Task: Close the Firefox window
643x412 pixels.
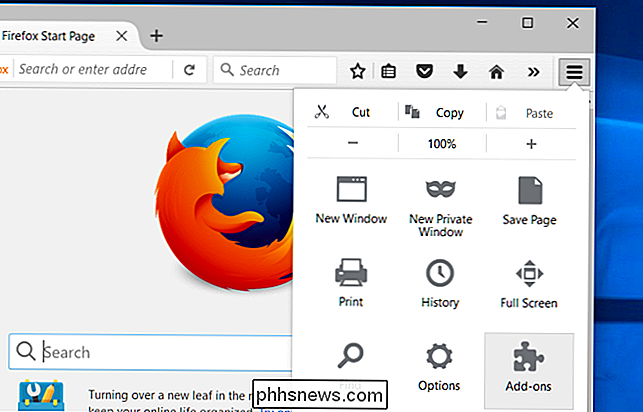Action: [x=573, y=23]
